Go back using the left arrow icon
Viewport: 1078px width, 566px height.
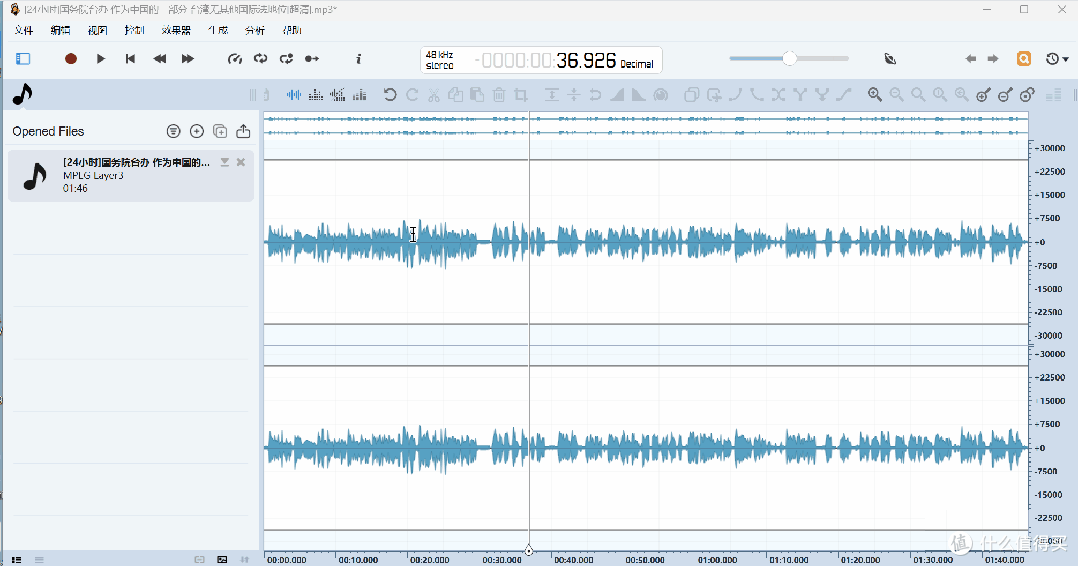pyautogui.click(x=971, y=59)
